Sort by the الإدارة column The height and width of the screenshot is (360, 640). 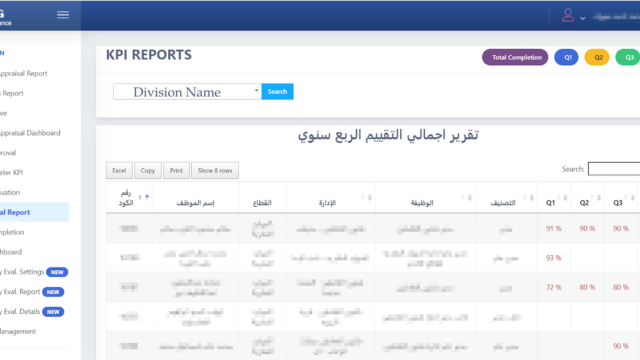point(331,198)
